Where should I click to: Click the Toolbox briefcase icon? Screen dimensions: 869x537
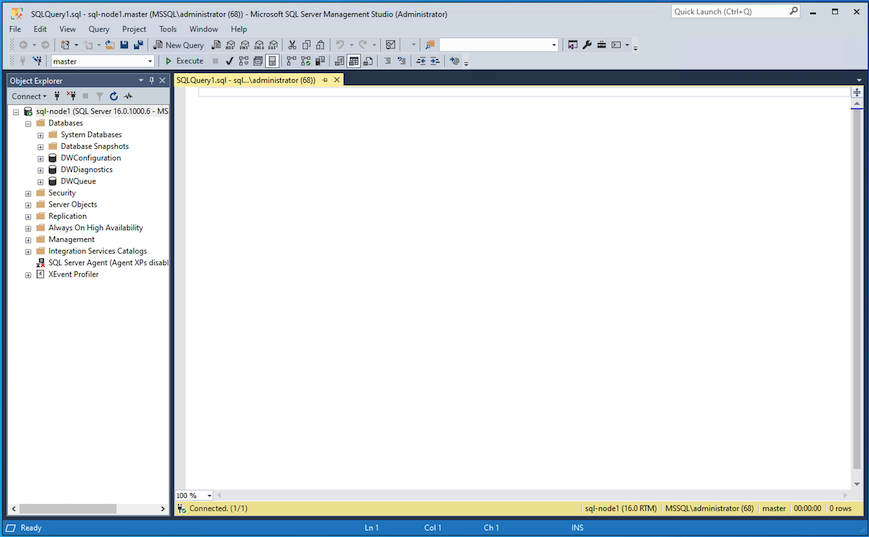pyautogui.click(x=601, y=45)
